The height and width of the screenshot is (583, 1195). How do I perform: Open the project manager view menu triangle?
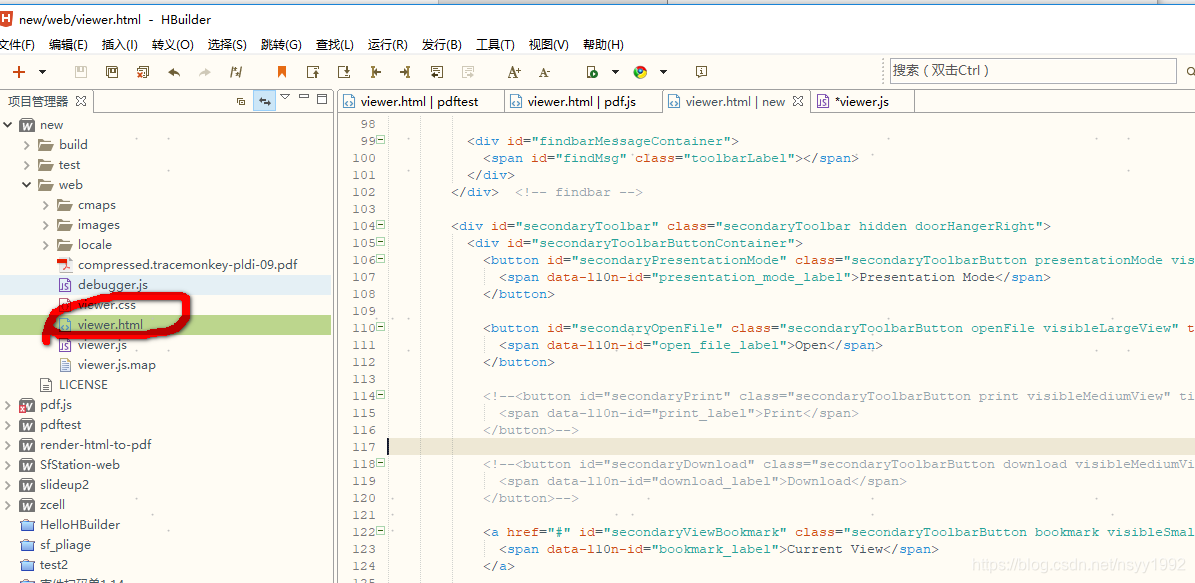click(x=285, y=97)
